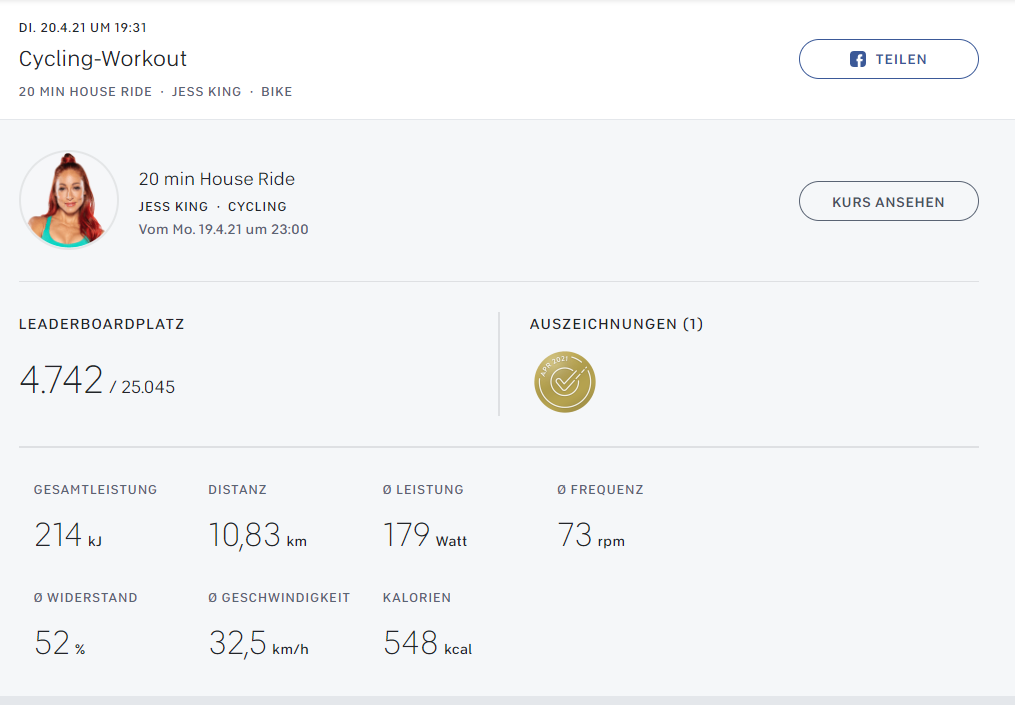Select the Gesamtleistung value 214 kJ
The height and width of the screenshot is (705, 1015).
[68, 536]
